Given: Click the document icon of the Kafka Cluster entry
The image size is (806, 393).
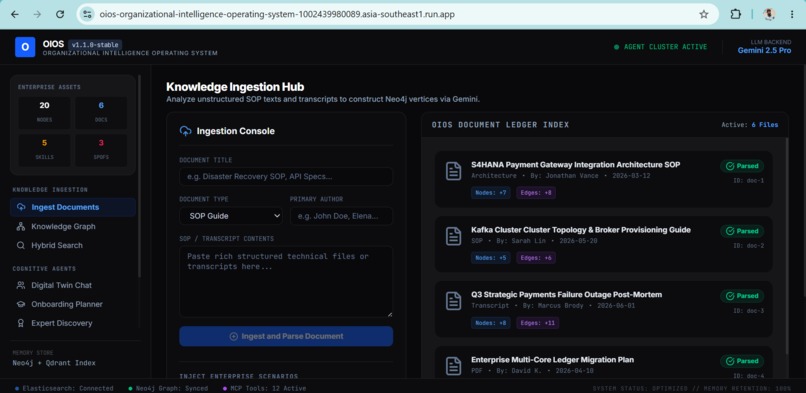Looking at the screenshot, I should 453,236.
